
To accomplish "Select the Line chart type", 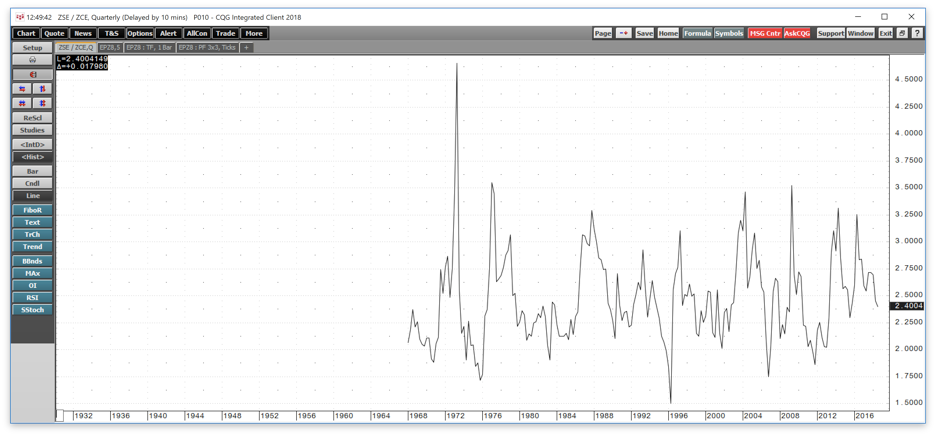I will coord(32,195).
